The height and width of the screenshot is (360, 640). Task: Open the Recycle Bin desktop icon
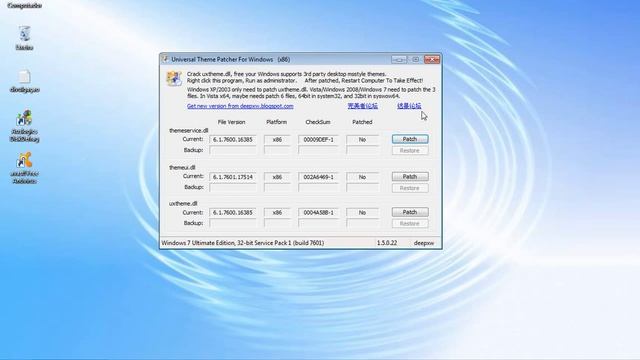point(24,38)
